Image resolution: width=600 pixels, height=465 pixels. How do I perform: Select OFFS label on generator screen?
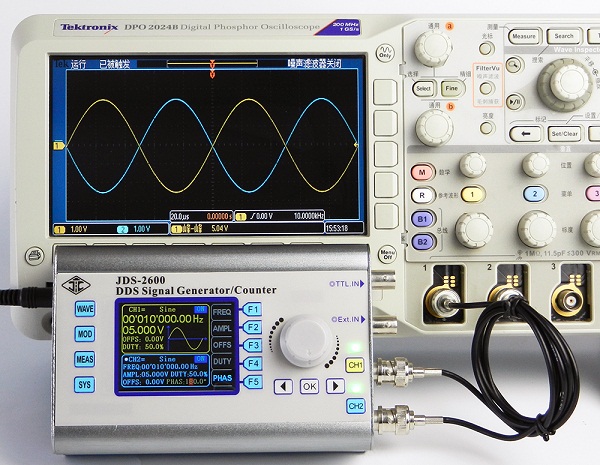pyautogui.click(x=222, y=345)
